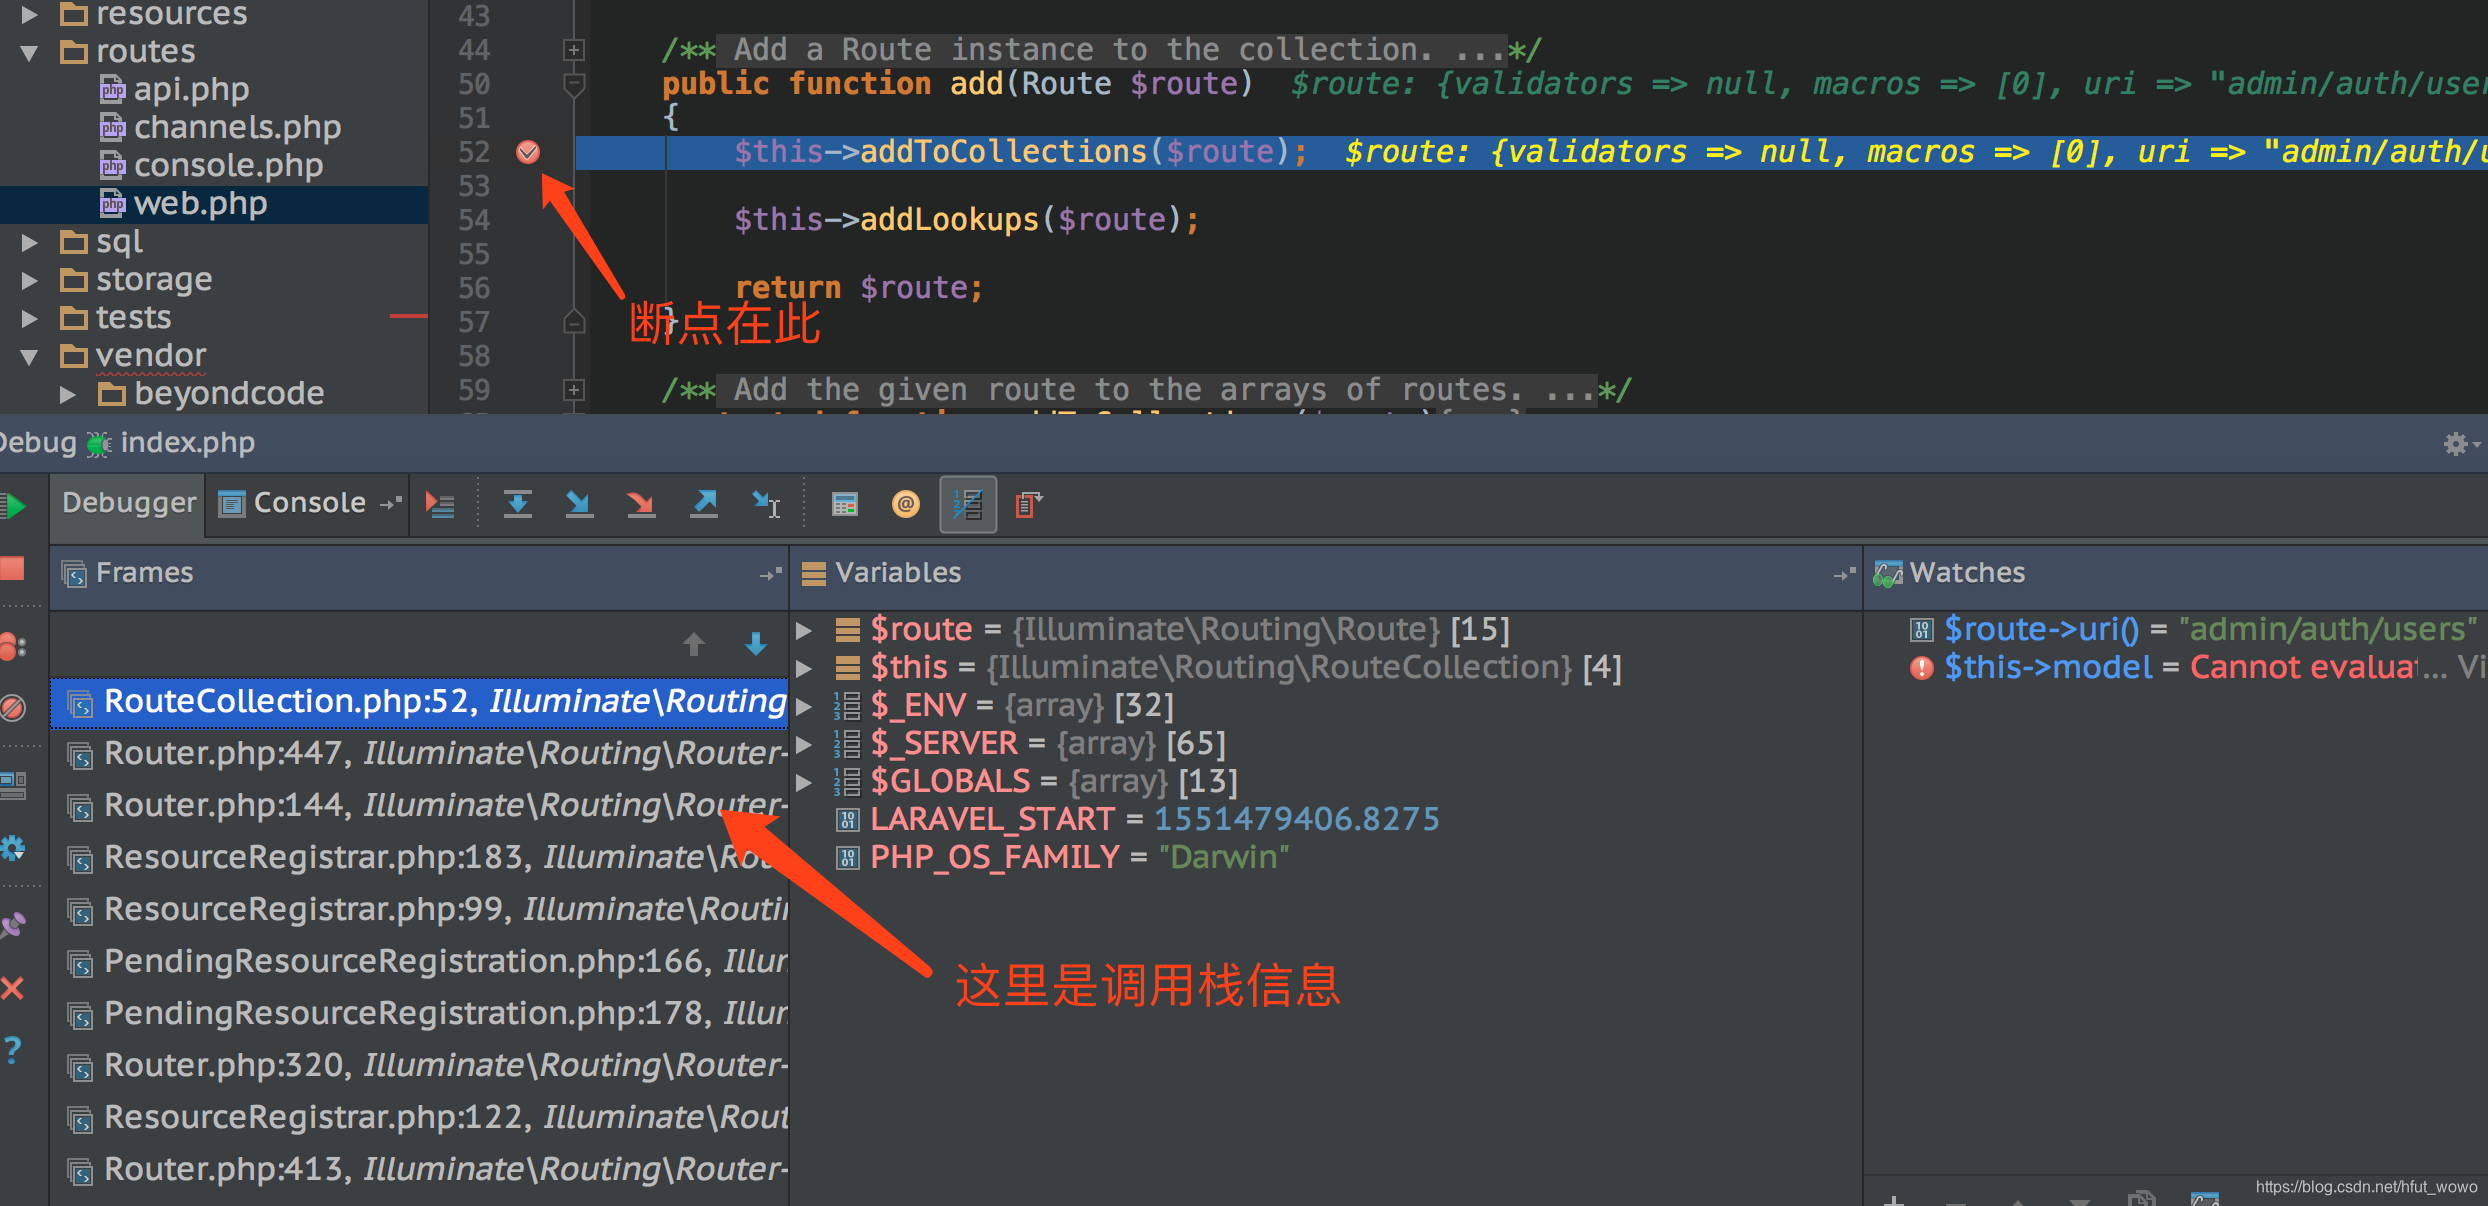Expand the storage folder

click(x=29, y=280)
